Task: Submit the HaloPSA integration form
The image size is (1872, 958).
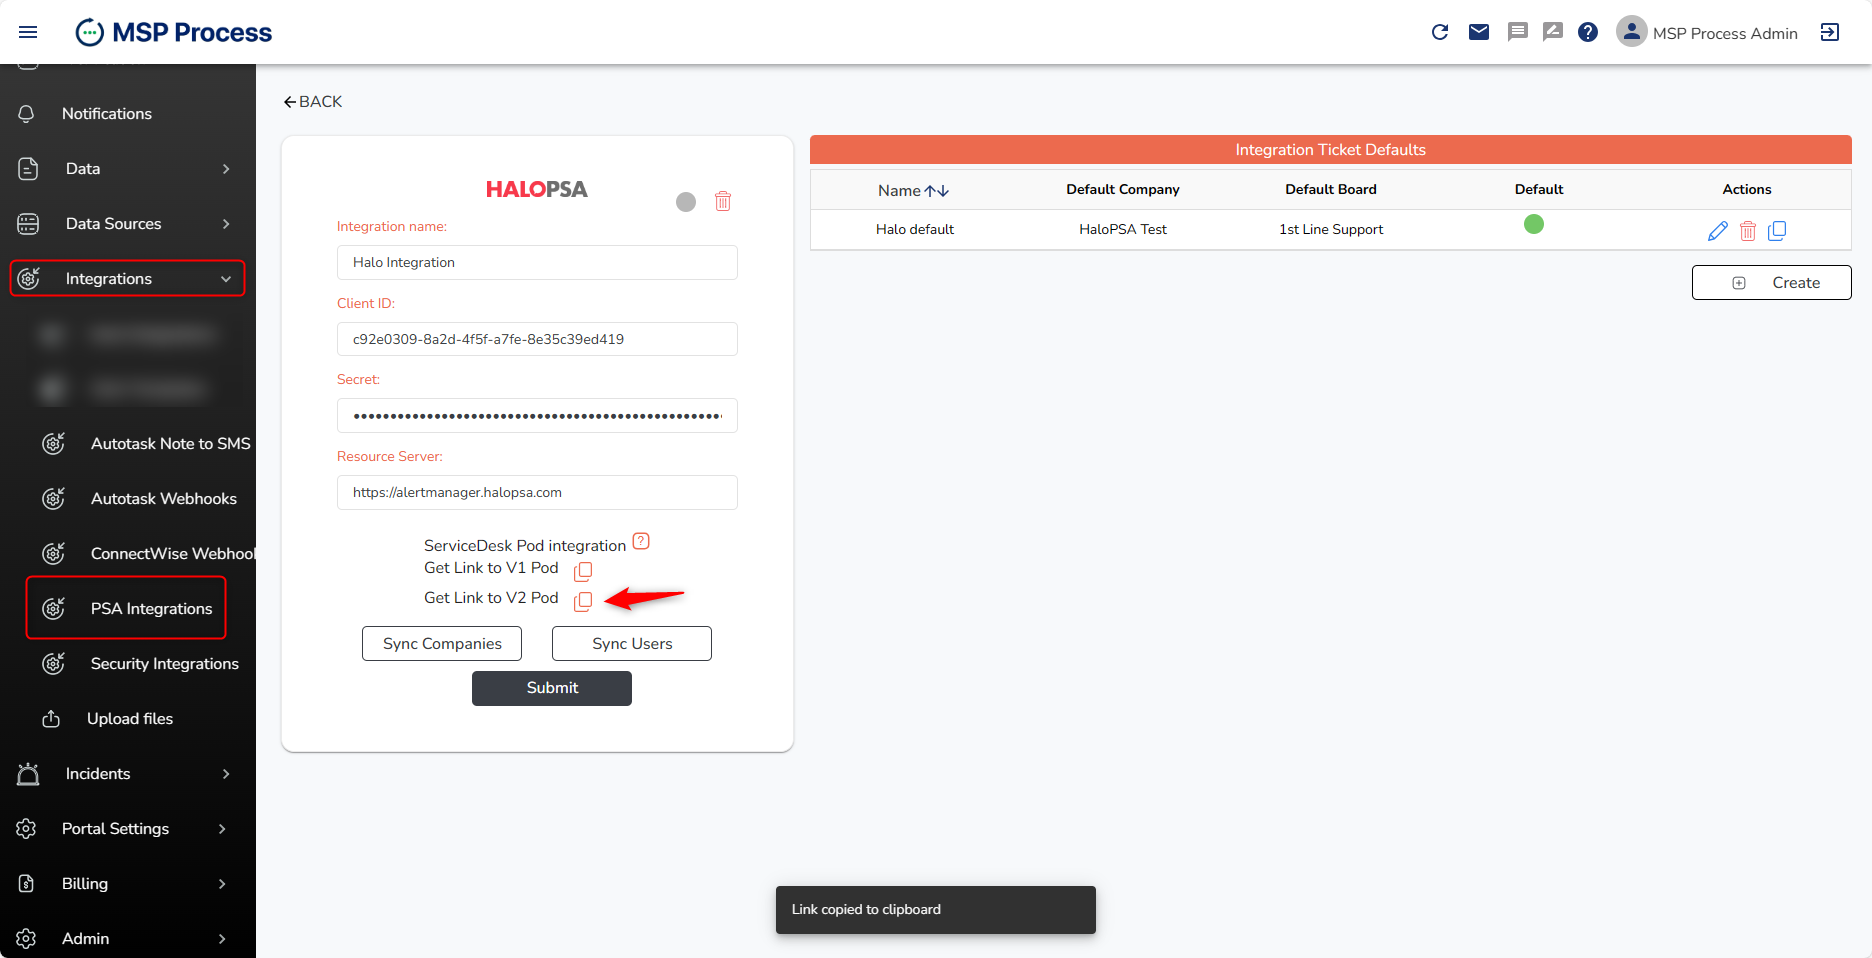Action: click(552, 688)
